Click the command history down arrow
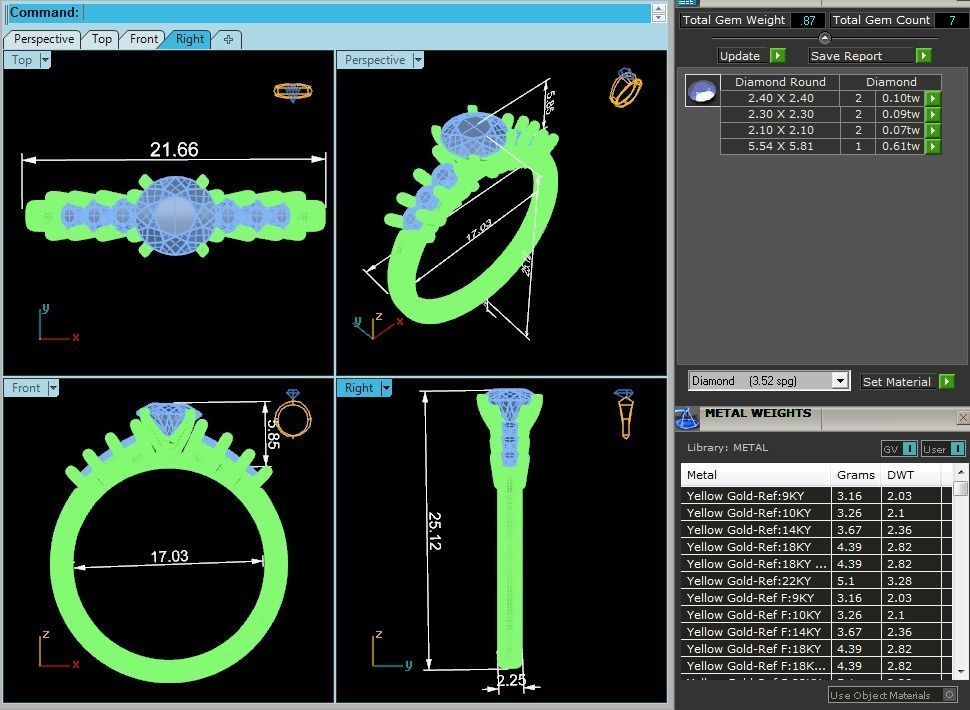970x710 pixels. pyautogui.click(x=659, y=18)
